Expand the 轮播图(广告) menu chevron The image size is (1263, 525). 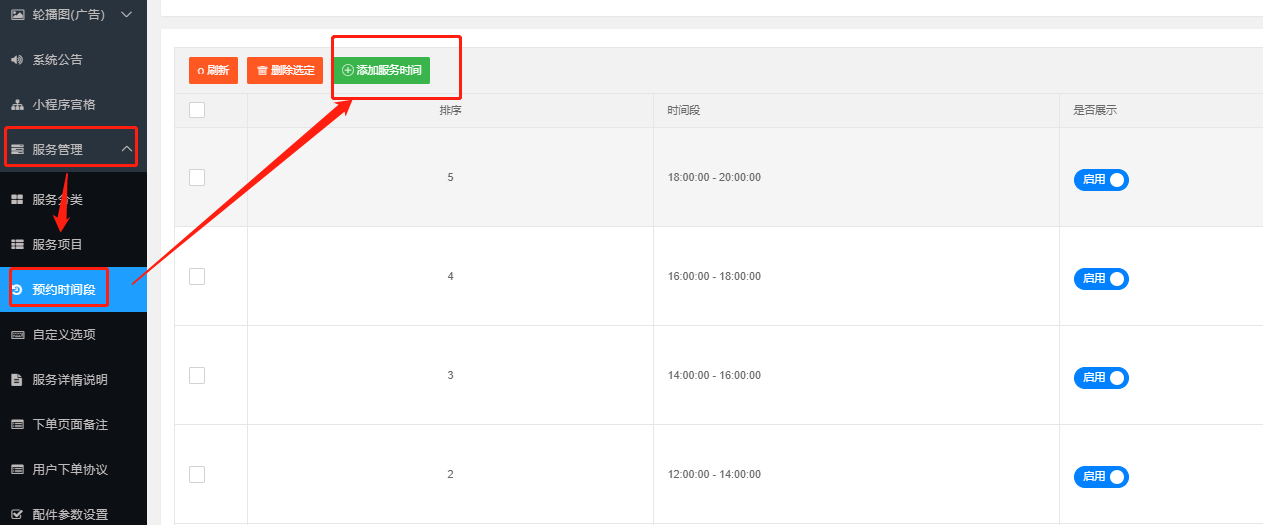pos(127,15)
